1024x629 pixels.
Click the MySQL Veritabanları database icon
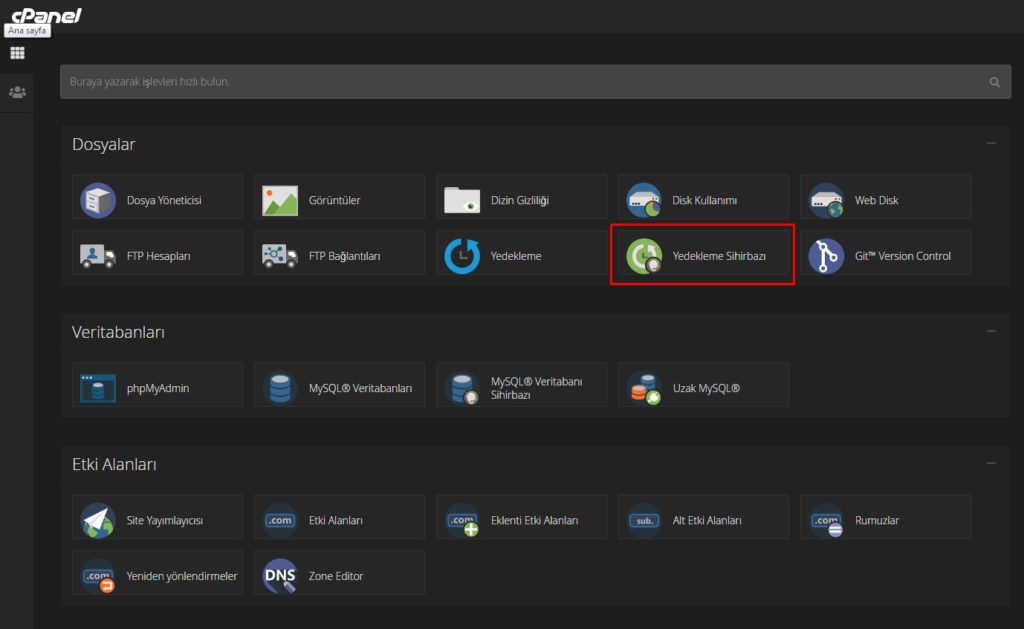pos(280,388)
